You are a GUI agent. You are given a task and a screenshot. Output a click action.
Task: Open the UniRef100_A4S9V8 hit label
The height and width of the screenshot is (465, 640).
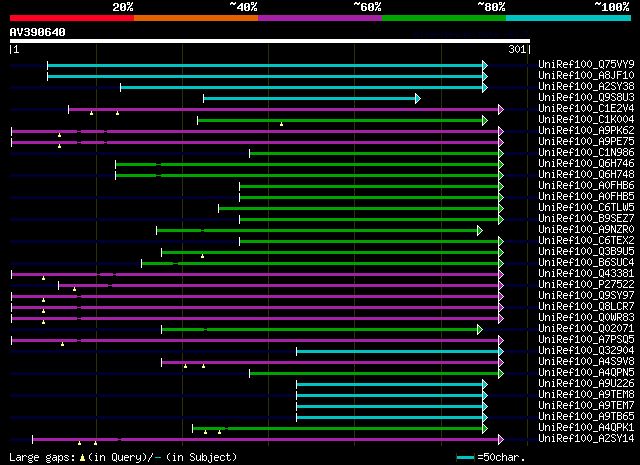[x=586, y=361]
